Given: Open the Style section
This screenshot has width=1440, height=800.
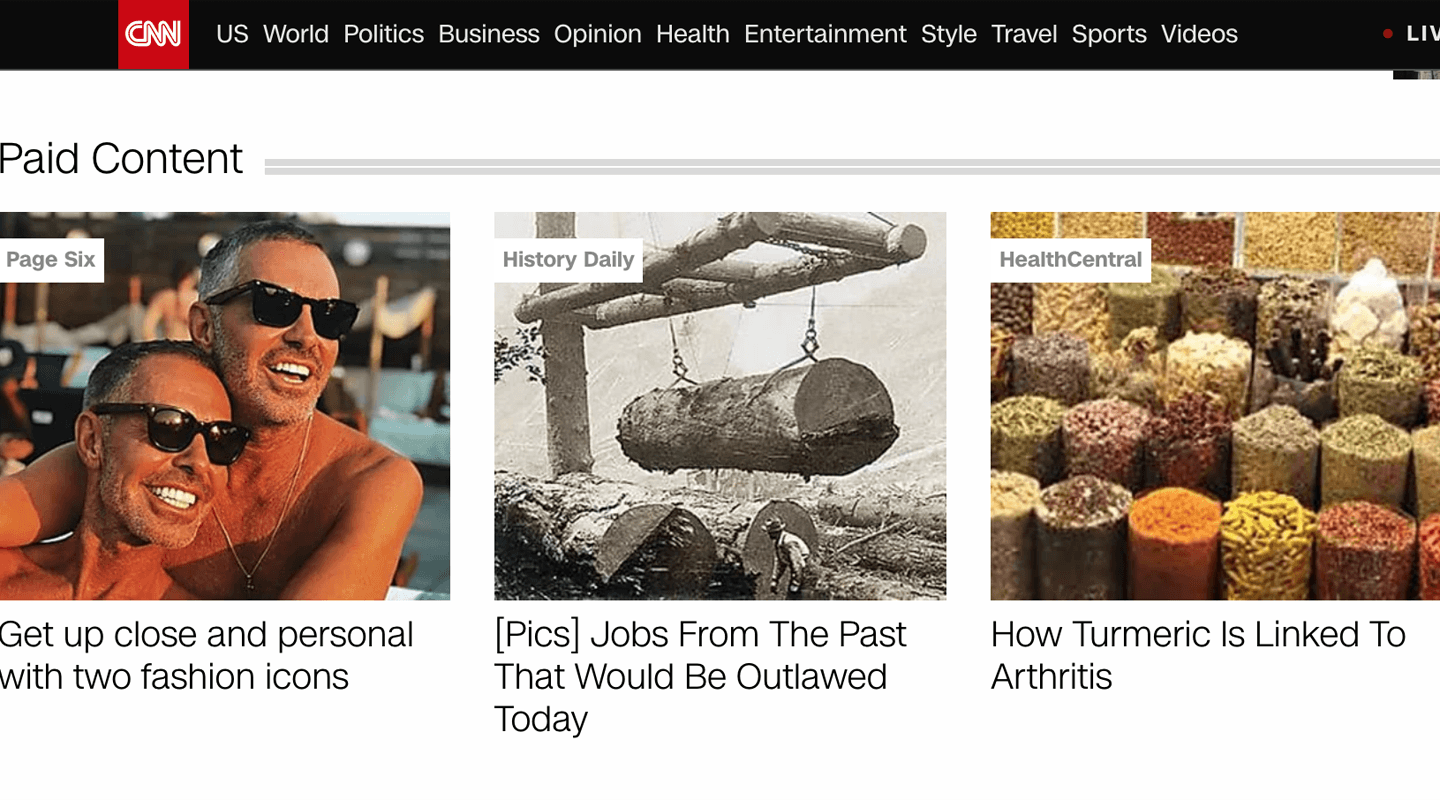Looking at the screenshot, I should [948, 34].
